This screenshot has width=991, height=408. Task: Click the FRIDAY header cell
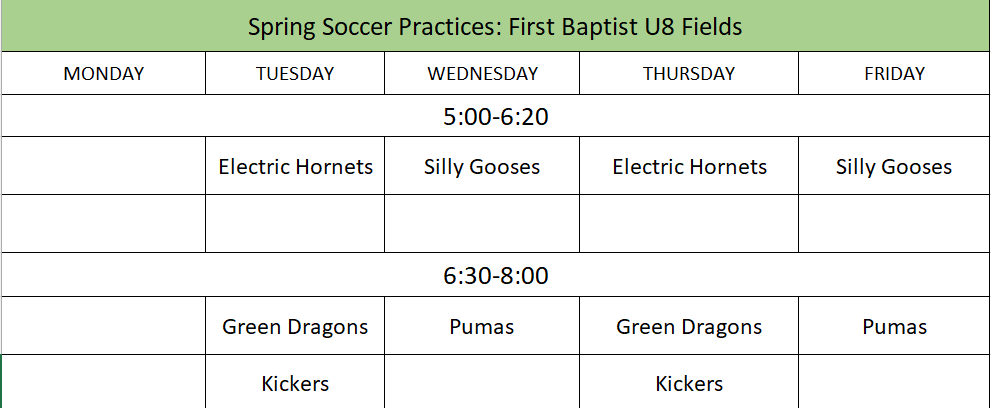click(x=894, y=74)
